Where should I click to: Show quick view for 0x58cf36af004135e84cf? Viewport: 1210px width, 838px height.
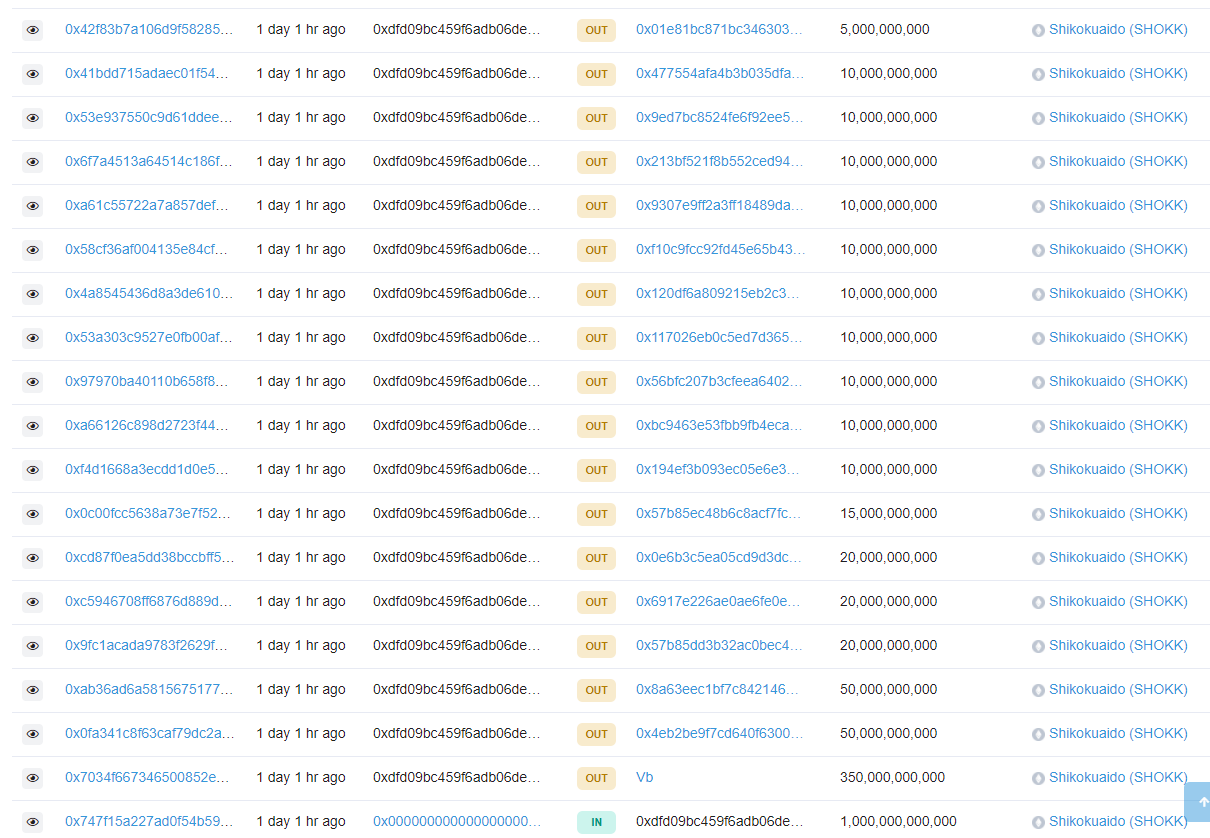(32, 250)
